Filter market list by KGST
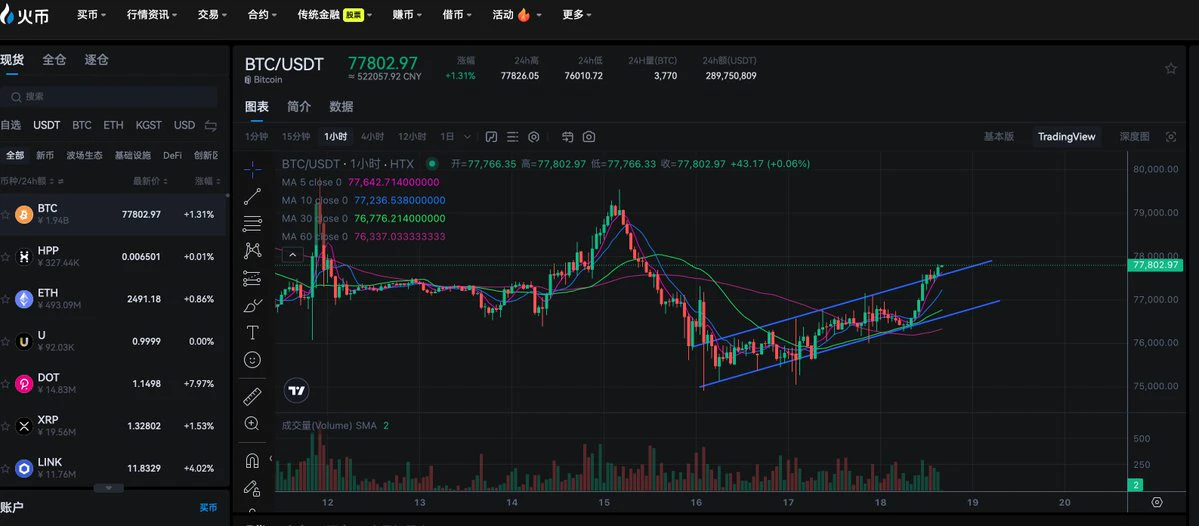1199x526 pixels. [x=148, y=125]
